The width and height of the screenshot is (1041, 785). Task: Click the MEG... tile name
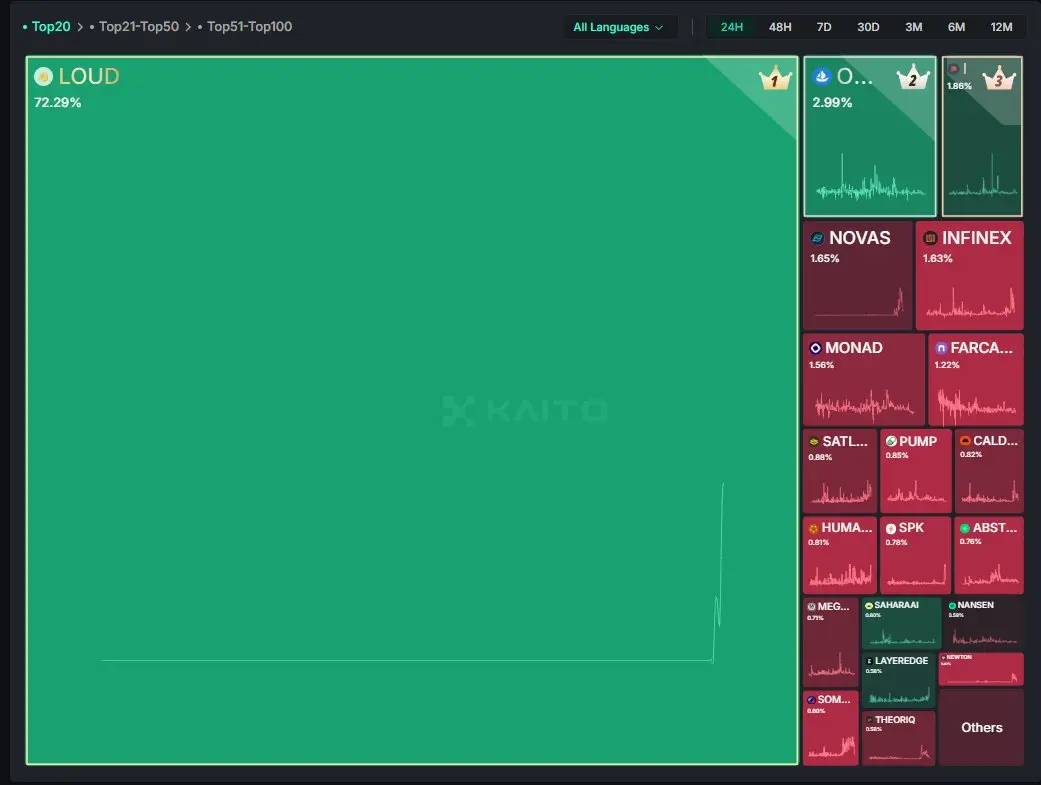point(833,606)
